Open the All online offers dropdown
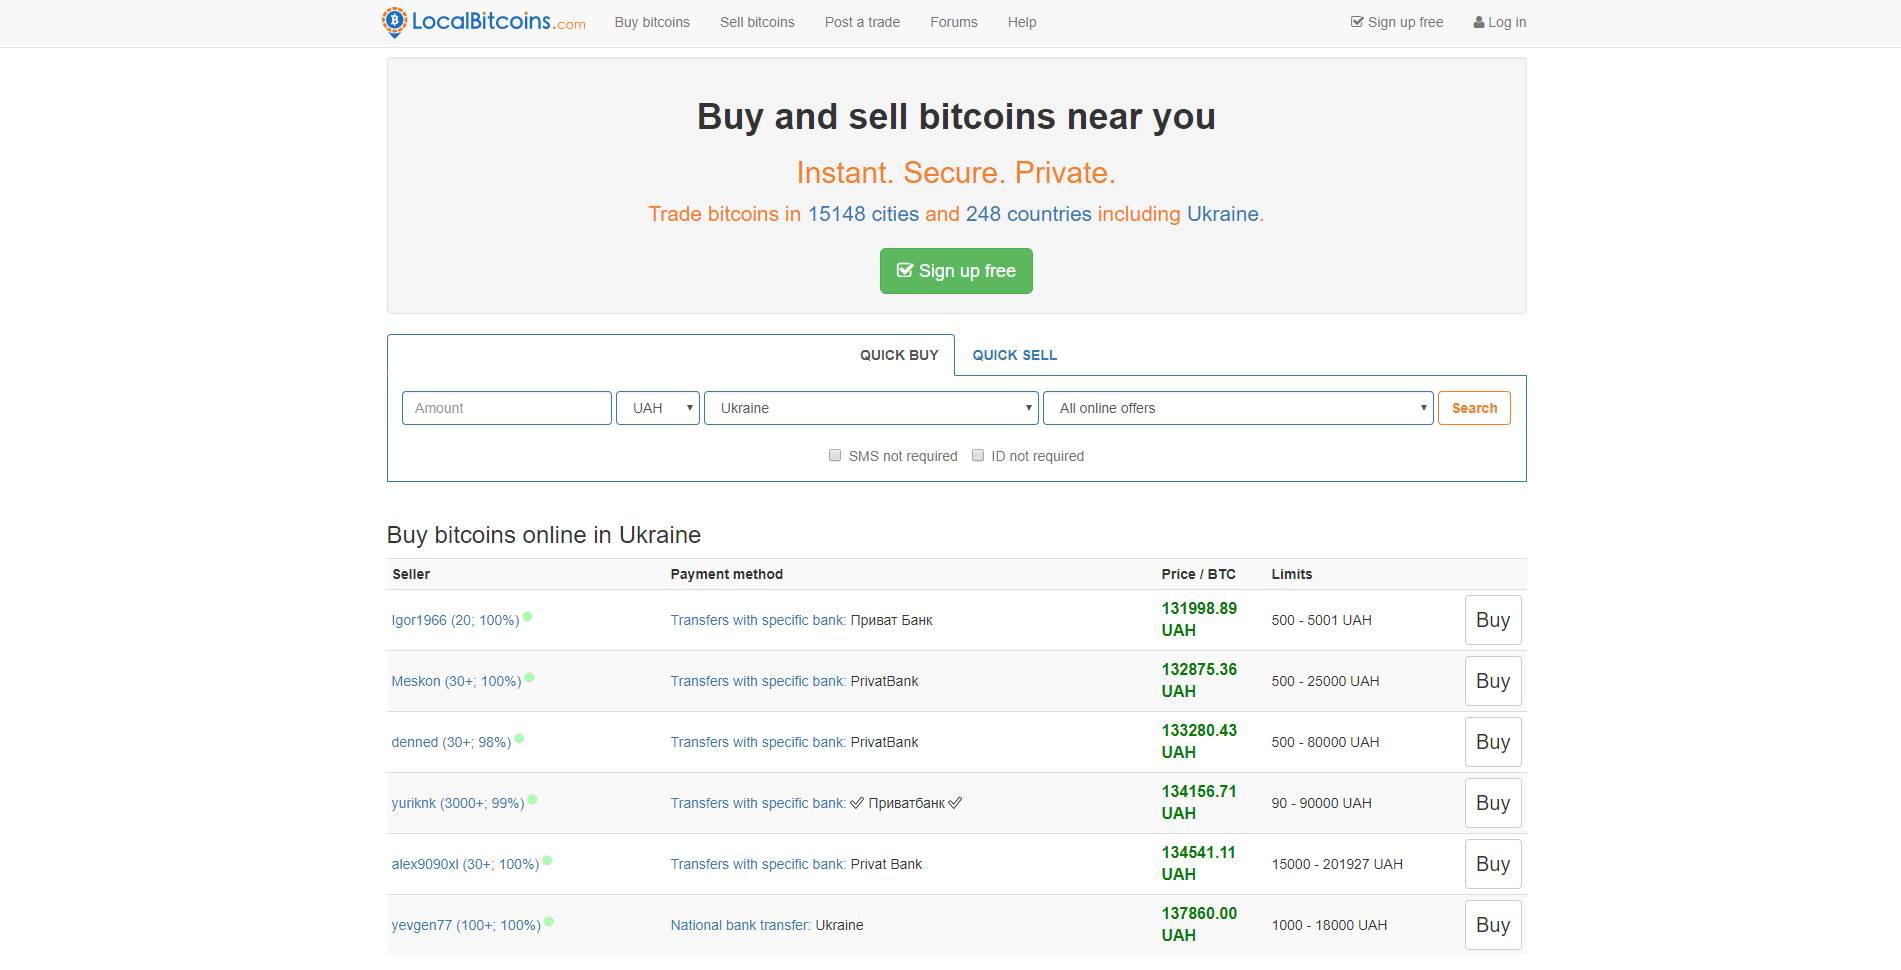1901x970 pixels. 1239,408
